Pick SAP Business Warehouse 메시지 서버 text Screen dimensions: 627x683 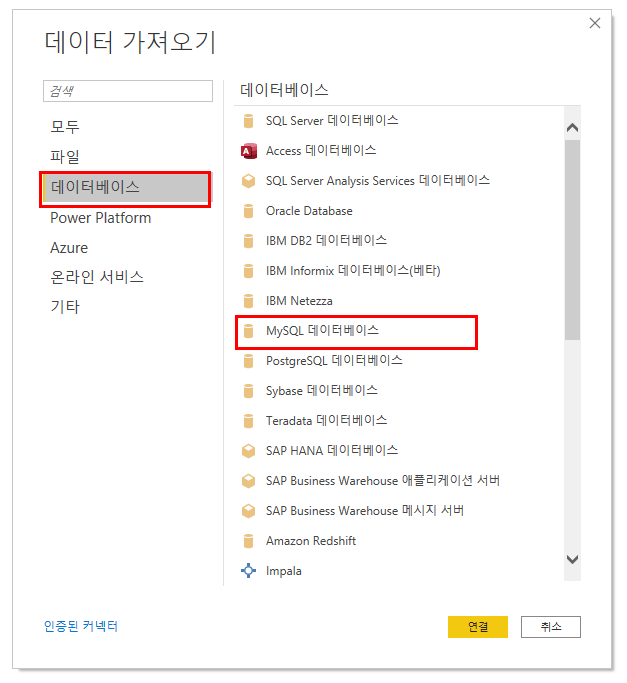coord(365,511)
